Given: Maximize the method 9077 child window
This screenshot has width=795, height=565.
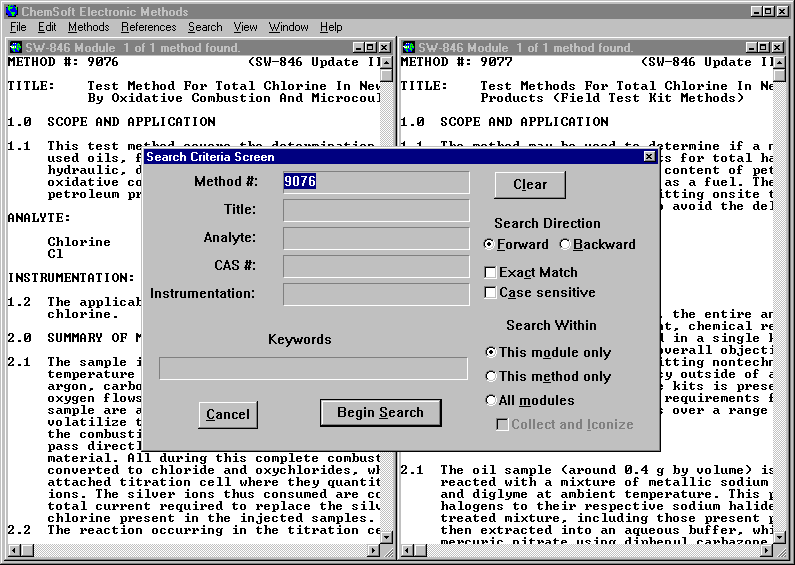Looking at the screenshot, I should coord(764,48).
